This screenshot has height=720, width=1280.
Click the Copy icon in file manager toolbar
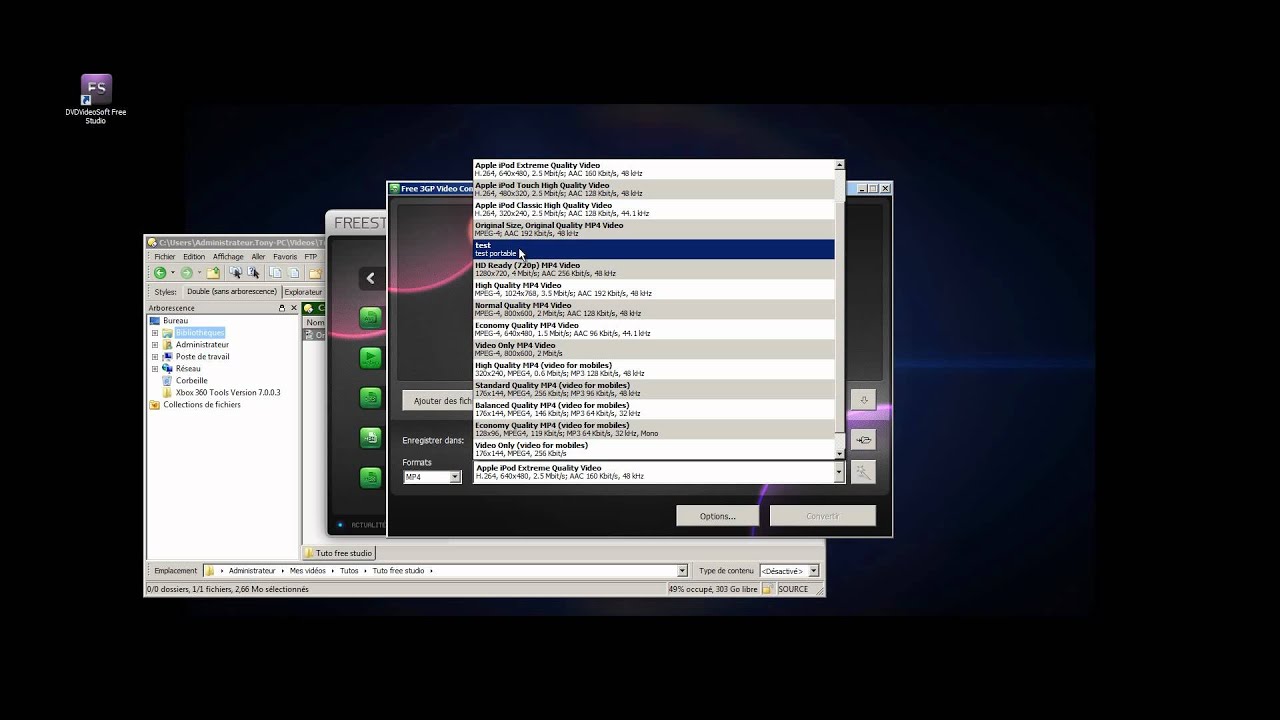tap(276, 272)
